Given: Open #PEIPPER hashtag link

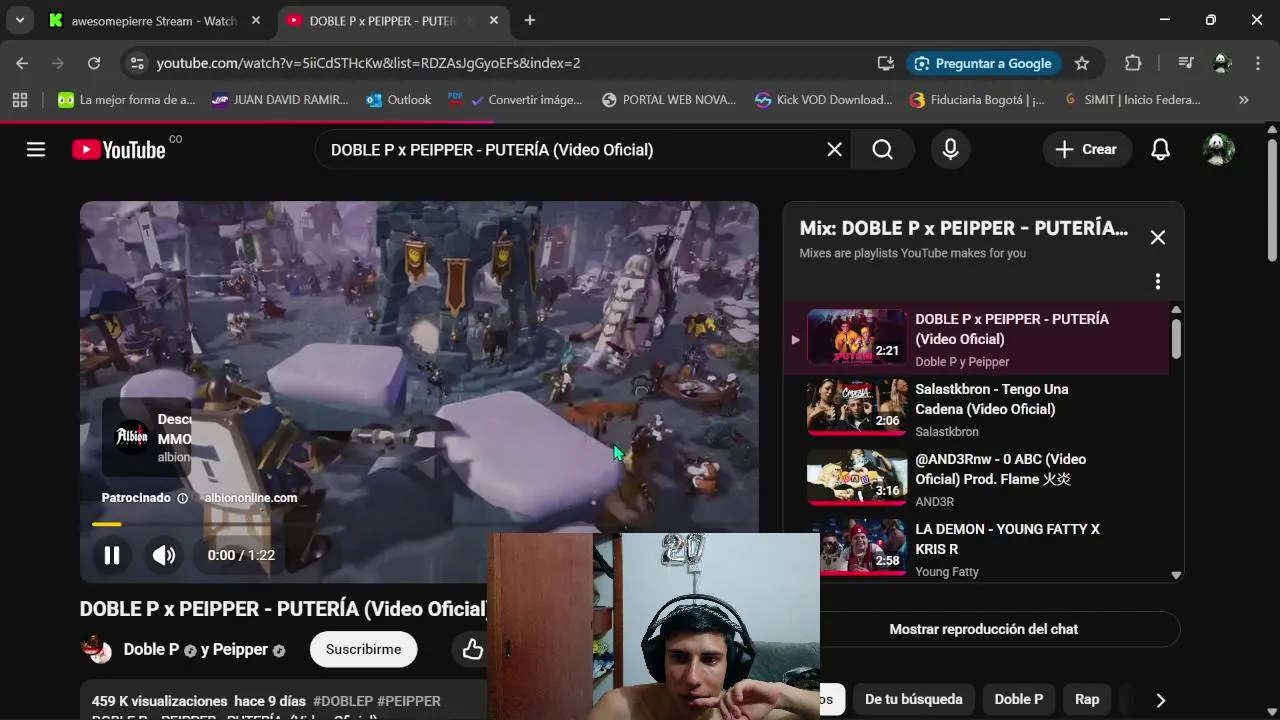Looking at the screenshot, I should click(409, 701).
